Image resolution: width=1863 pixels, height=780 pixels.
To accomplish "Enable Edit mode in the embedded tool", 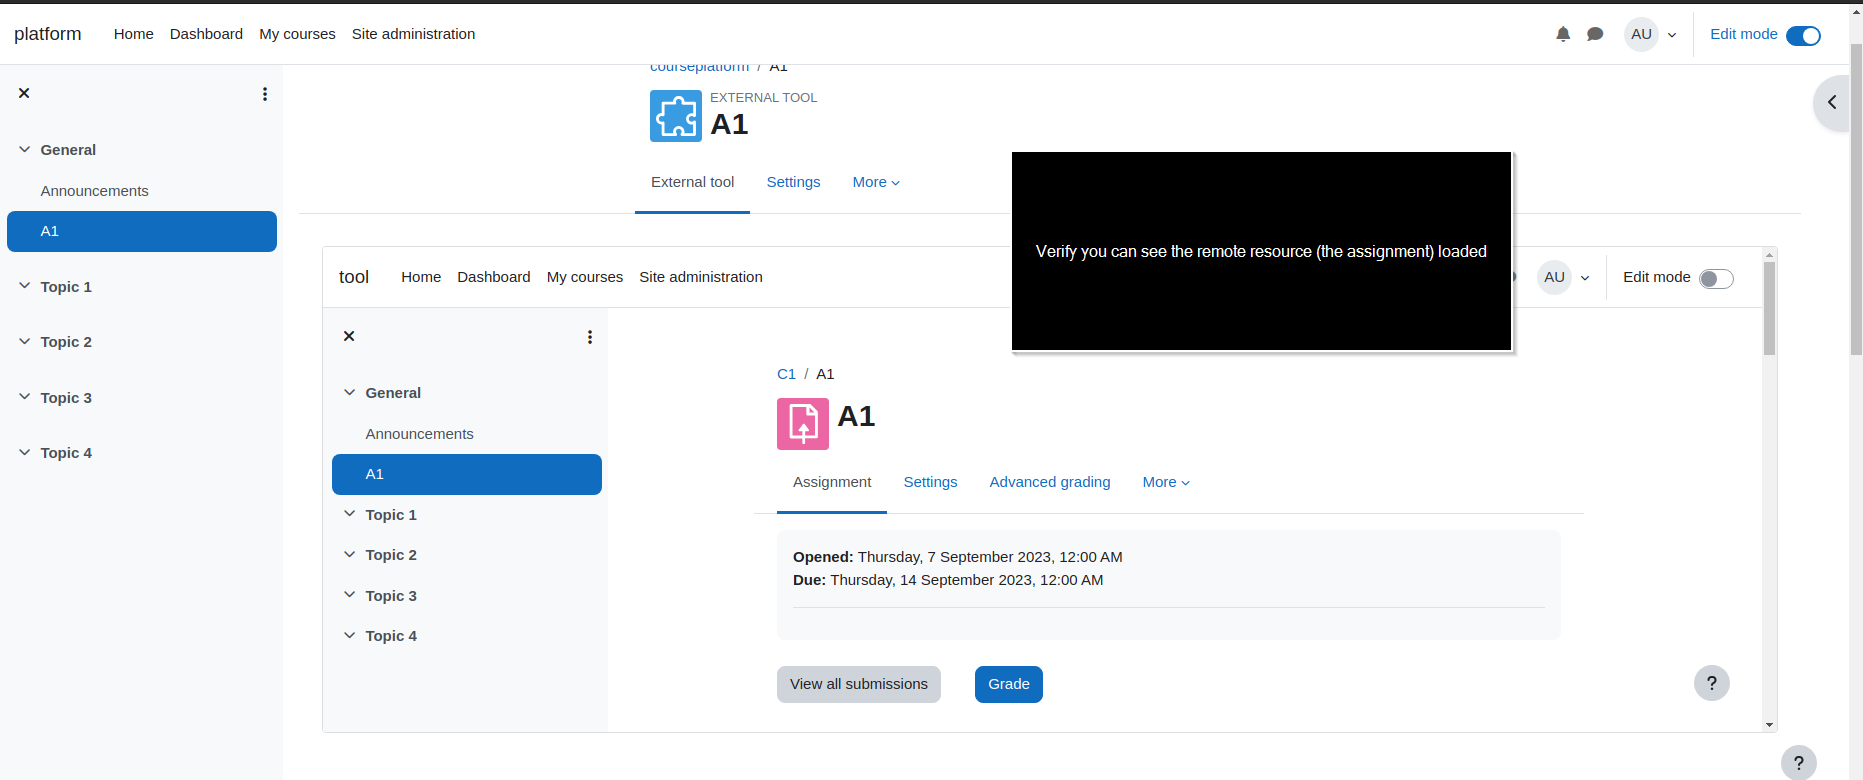I will pyautogui.click(x=1716, y=279).
